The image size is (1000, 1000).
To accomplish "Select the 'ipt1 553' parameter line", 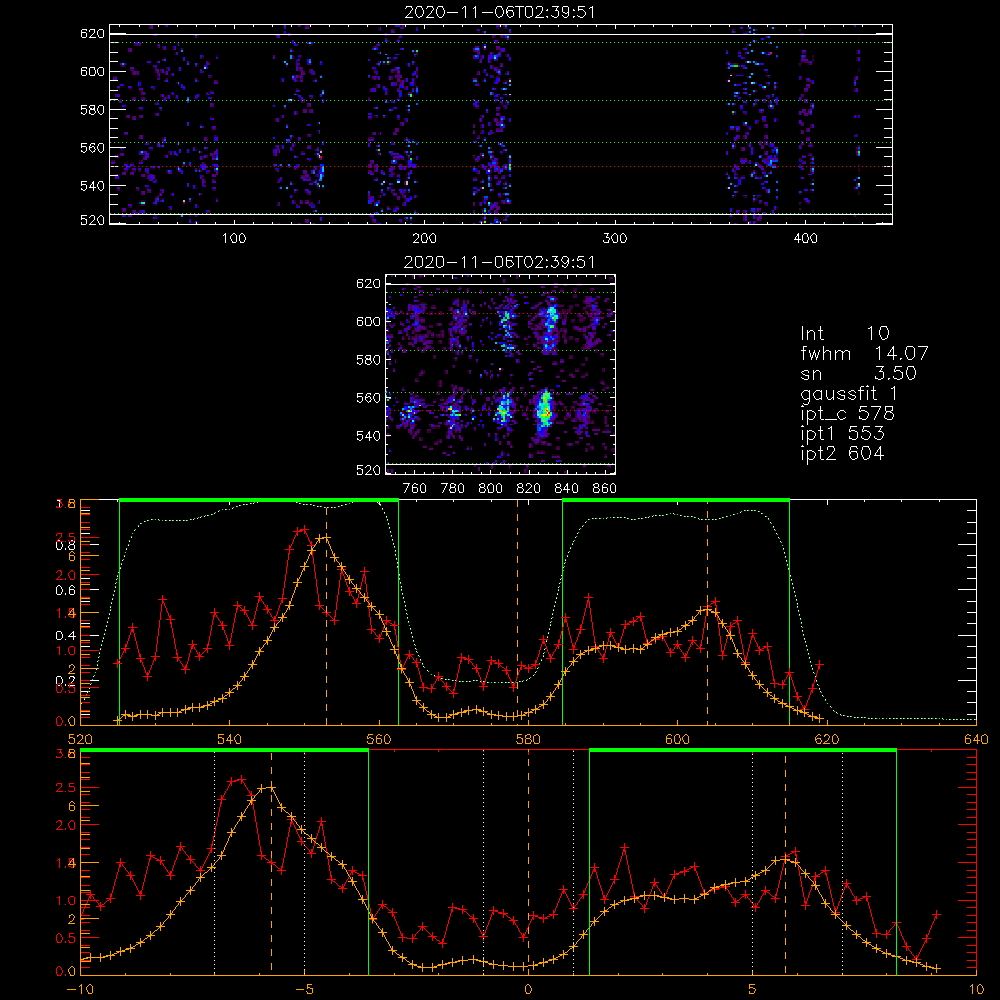I will pos(842,434).
